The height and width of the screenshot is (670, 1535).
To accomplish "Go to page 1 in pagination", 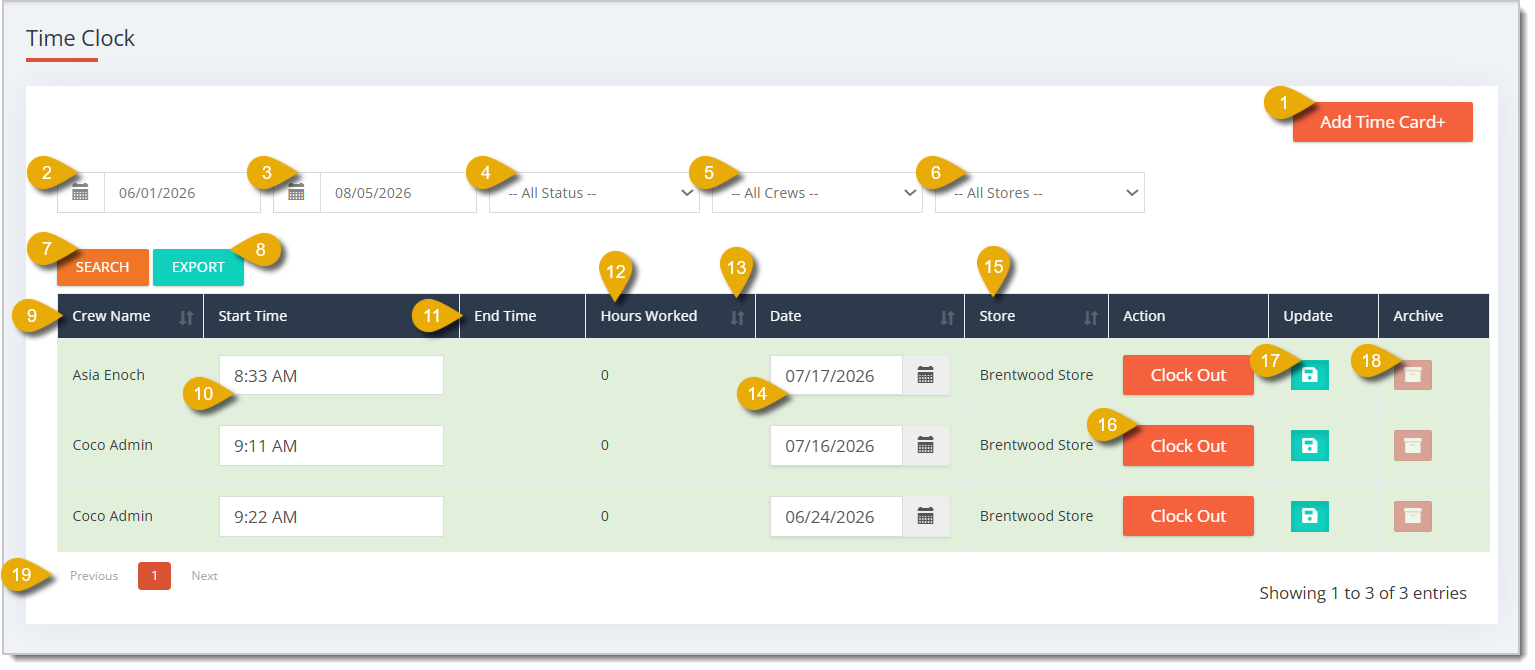I will tap(154, 576).
